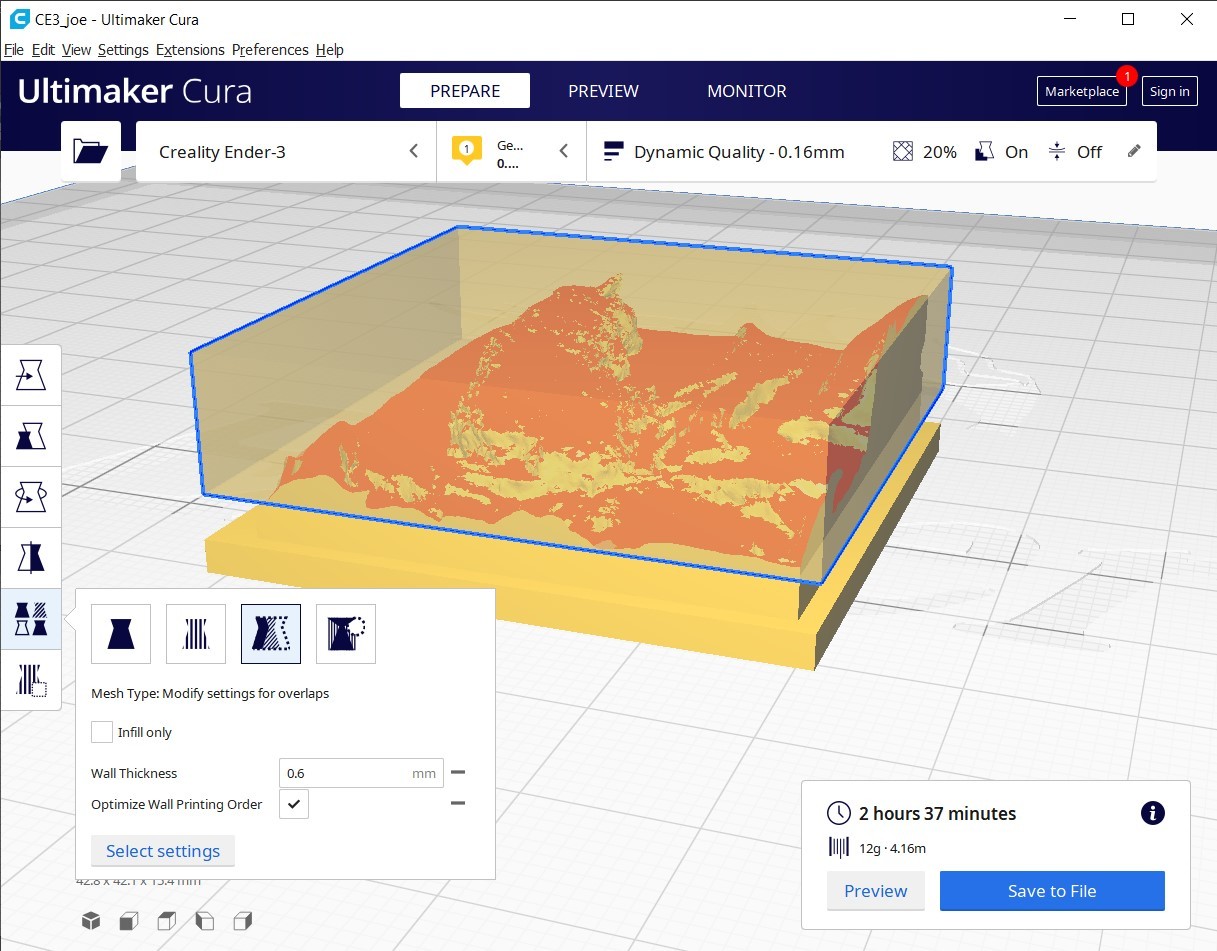Enable the Infill only checkbox
This screenshot has width=1217, height=951.
102,732
